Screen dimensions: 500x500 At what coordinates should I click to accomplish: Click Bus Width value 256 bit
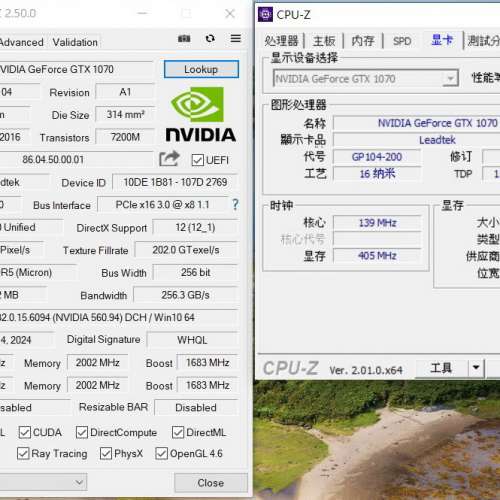coord(195,272)
